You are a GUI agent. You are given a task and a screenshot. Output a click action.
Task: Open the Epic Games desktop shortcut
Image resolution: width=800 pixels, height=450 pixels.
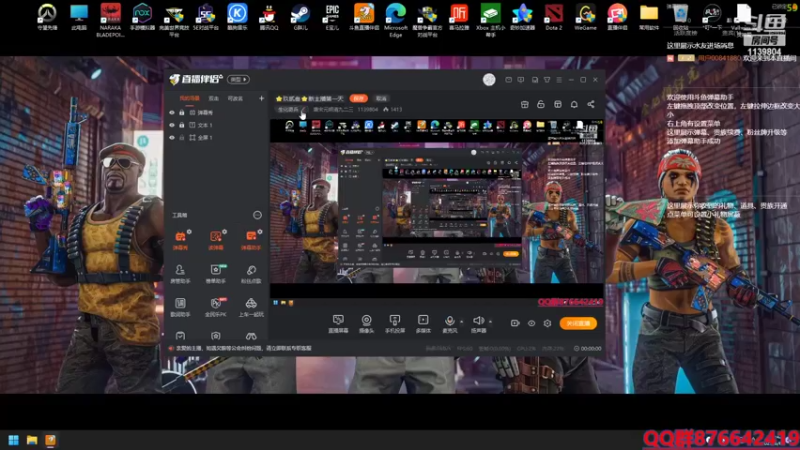[332, 17]
